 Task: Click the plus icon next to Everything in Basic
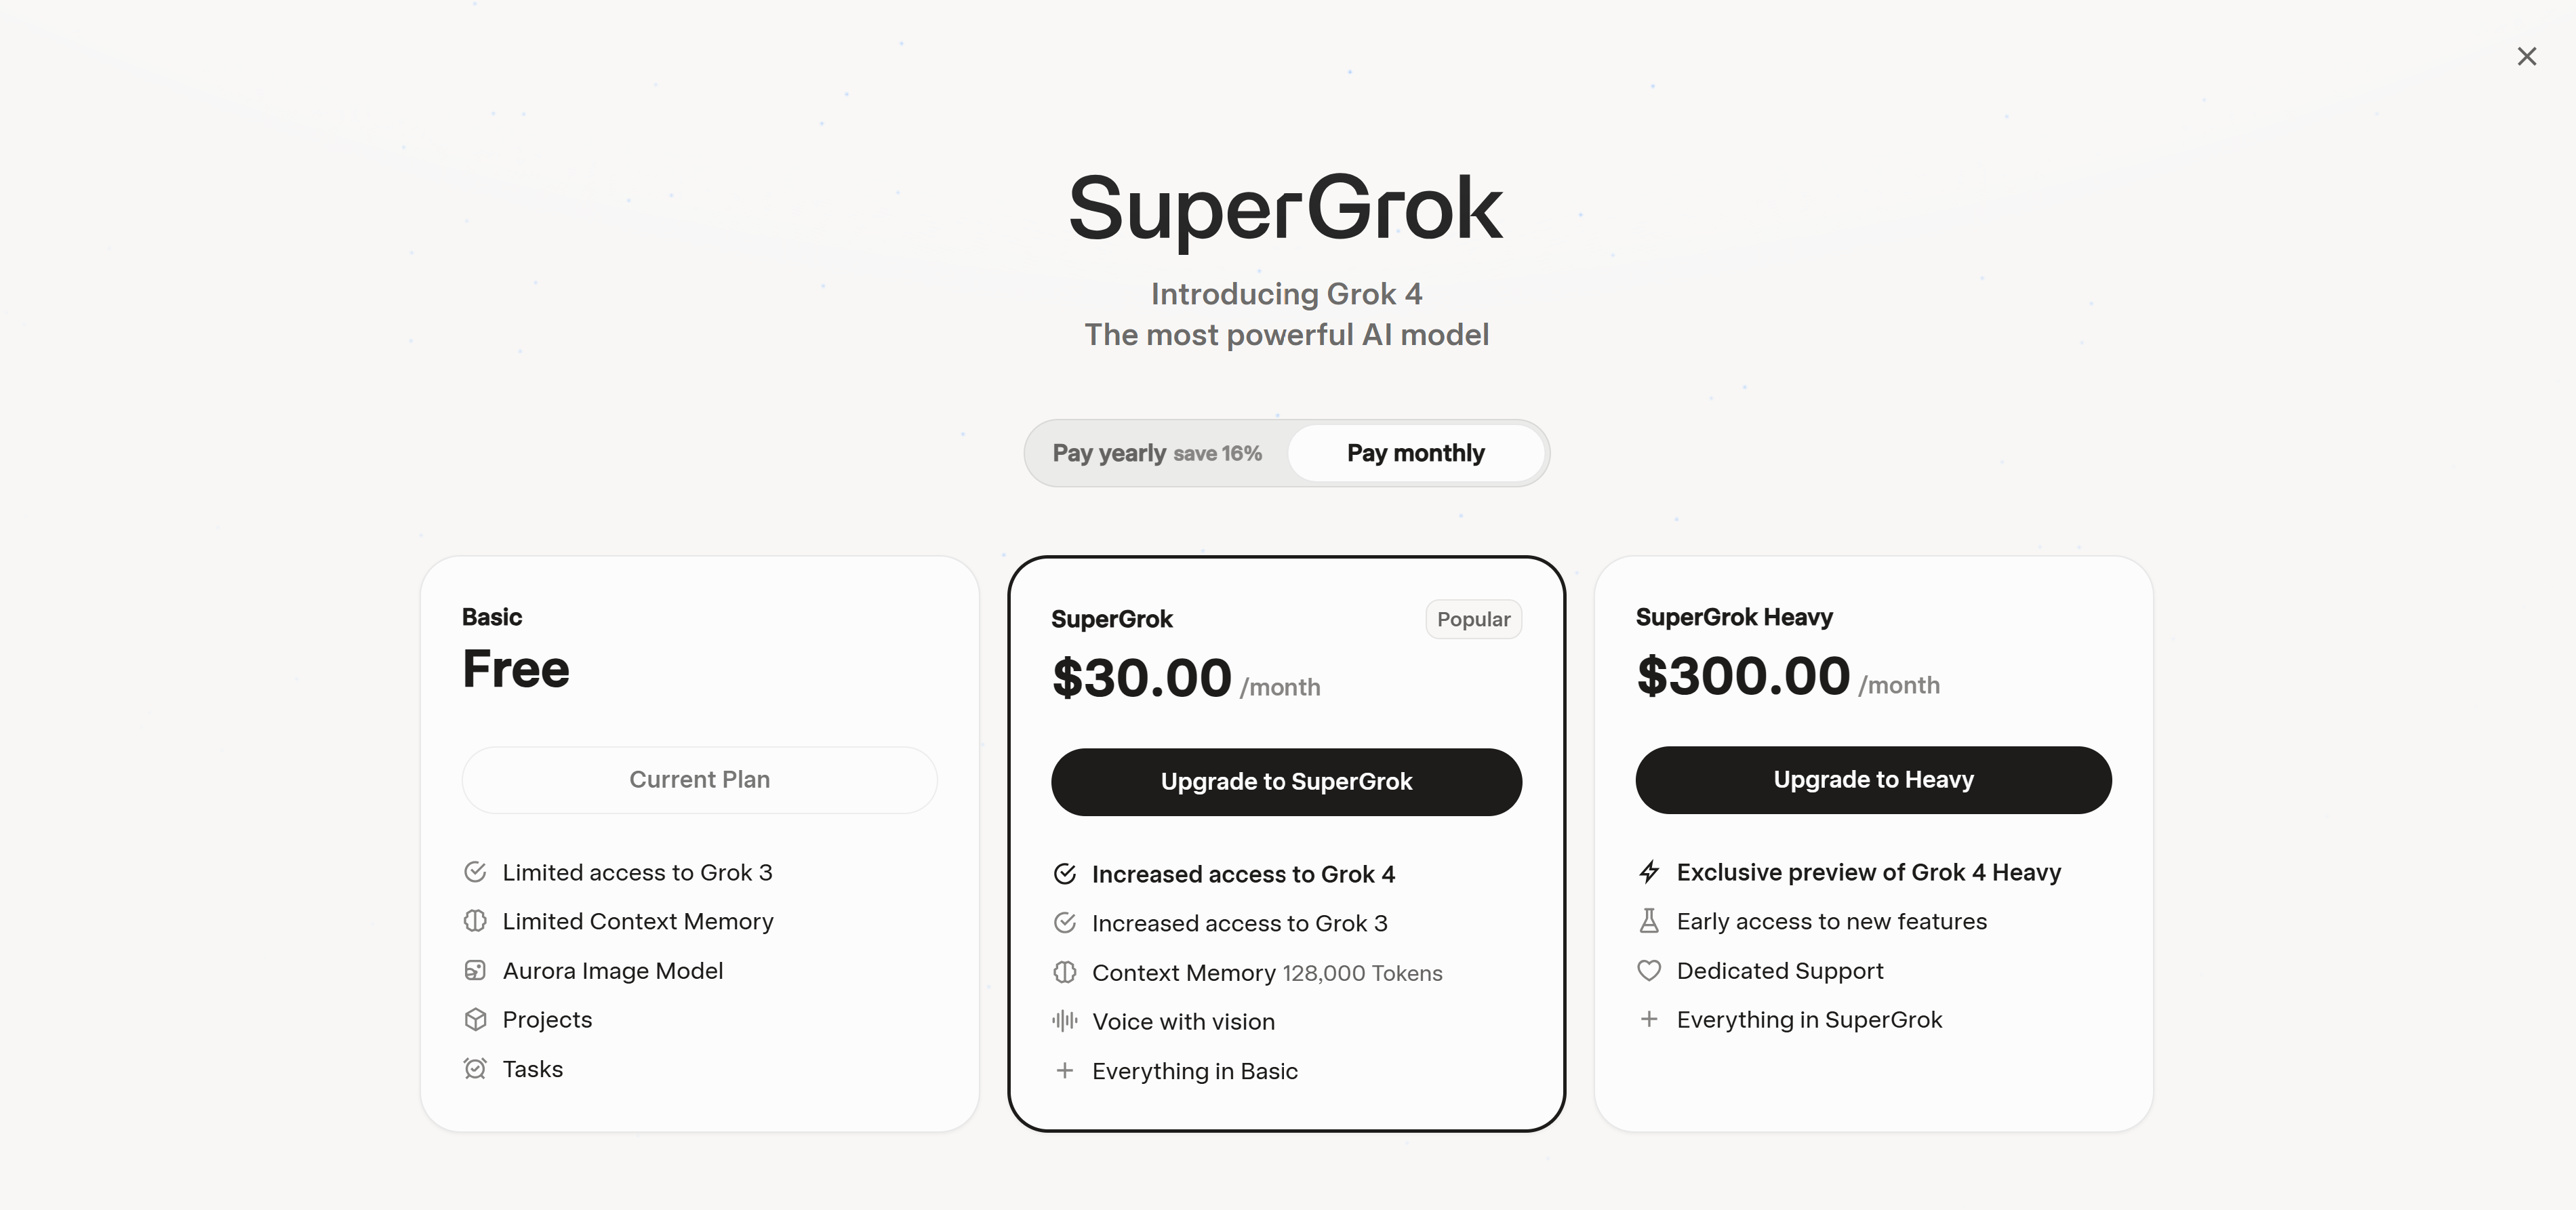click(1065, 1070)
